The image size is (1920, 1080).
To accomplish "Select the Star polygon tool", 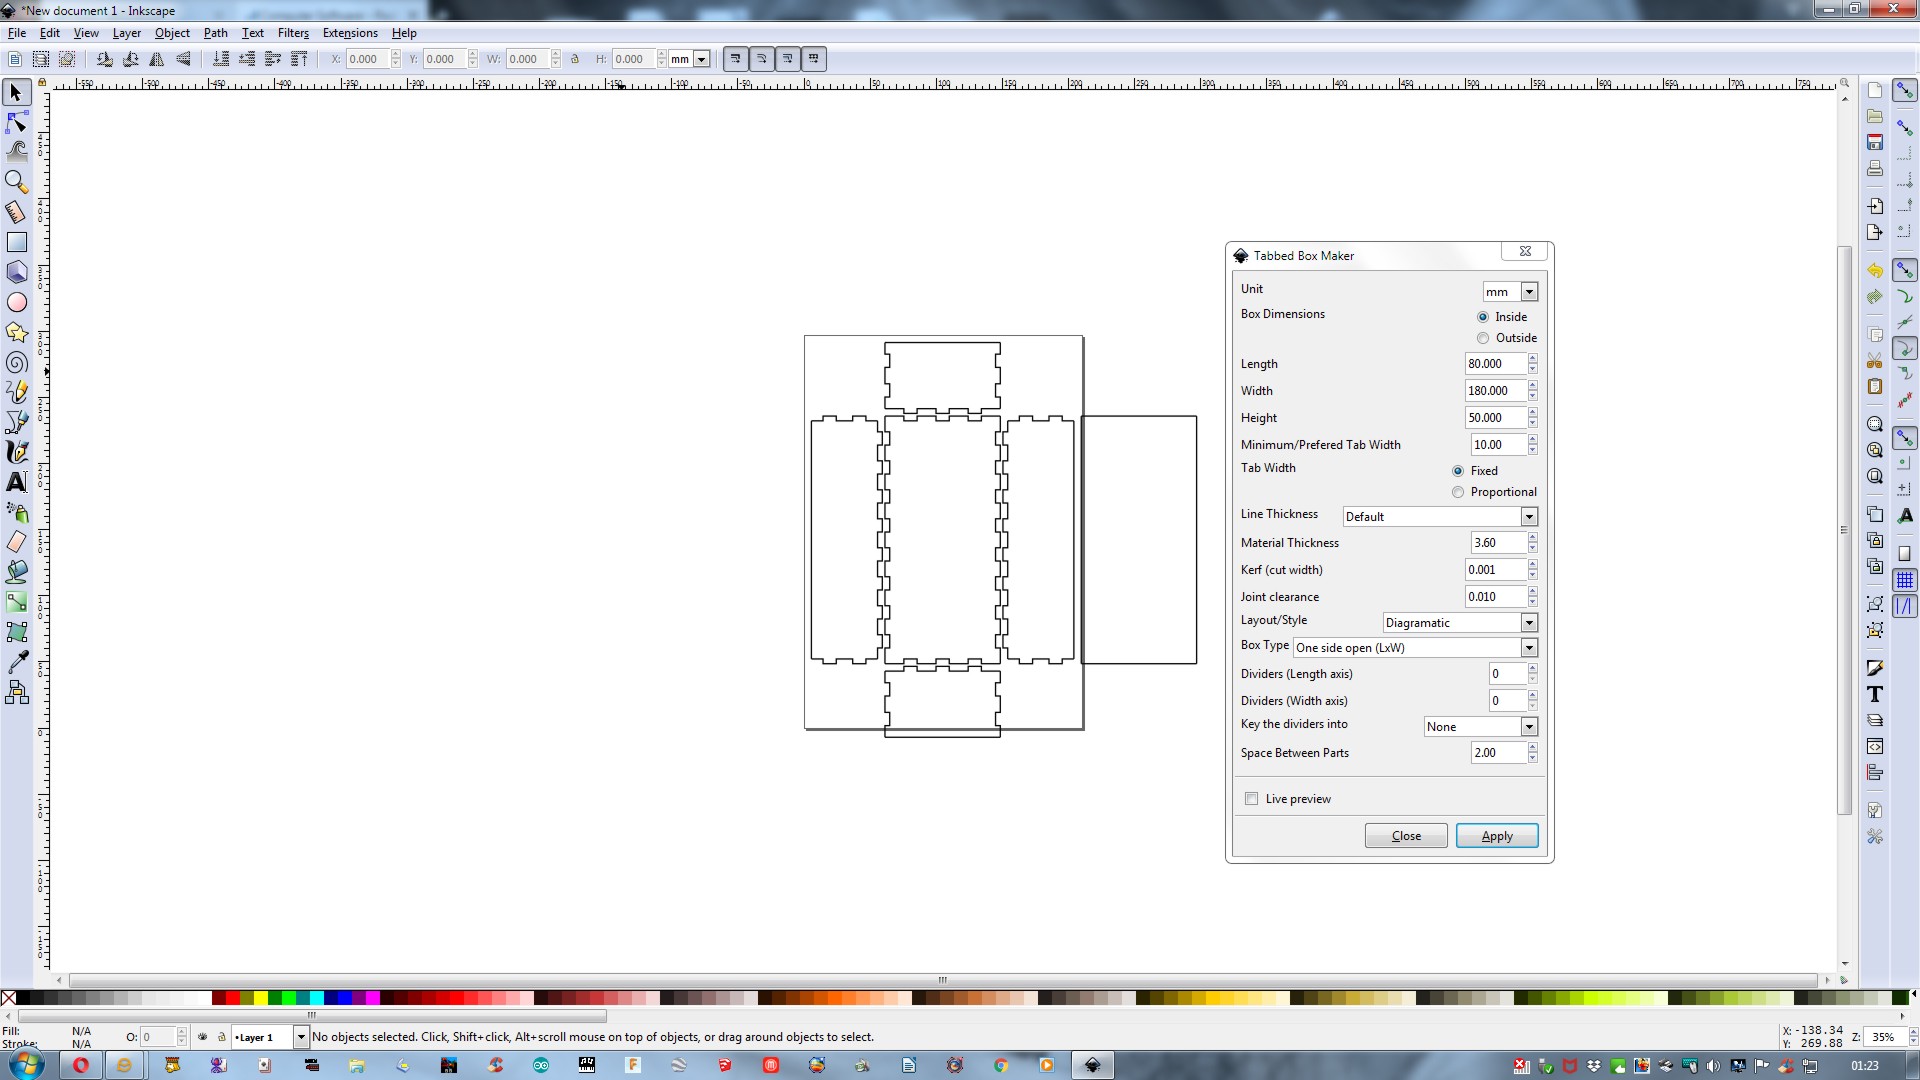I will point(17,332).
